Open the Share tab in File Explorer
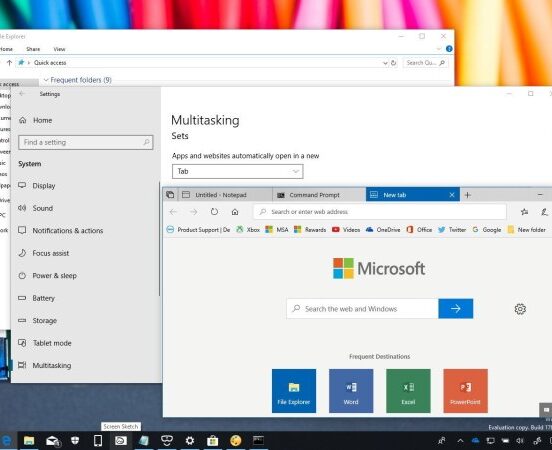This screenshot has height=450, width=552. [x=33, y=49]
